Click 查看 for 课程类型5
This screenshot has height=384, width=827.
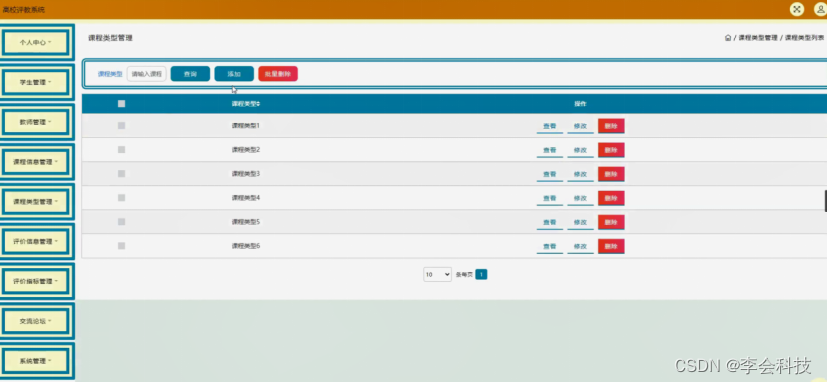pyautogui.click(x=550, y=223)
